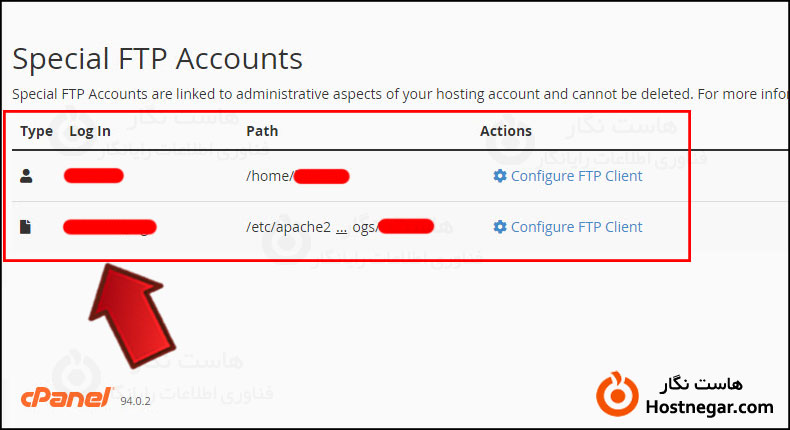Click gear icon in the /home/ row
Screen dimensions: 790x430
500,176
